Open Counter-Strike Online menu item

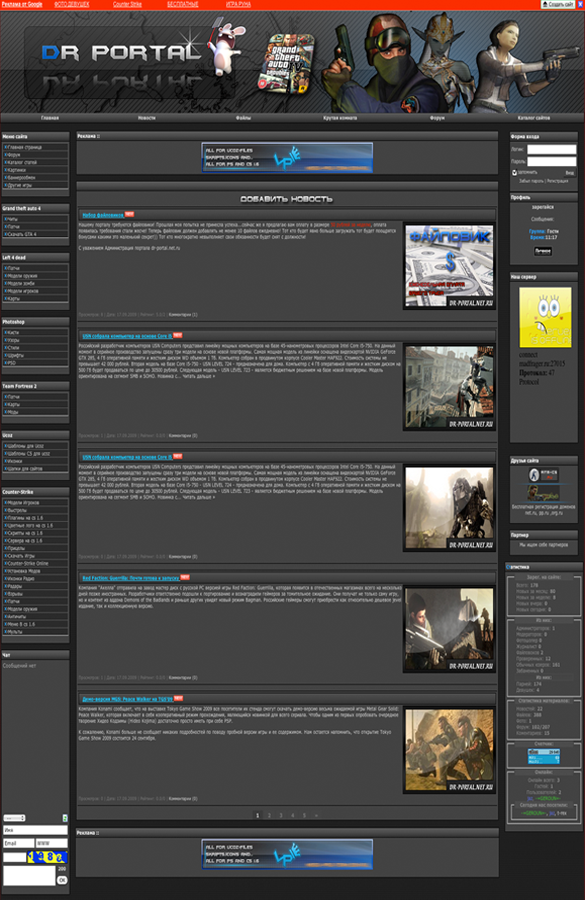tap(36, 563)
